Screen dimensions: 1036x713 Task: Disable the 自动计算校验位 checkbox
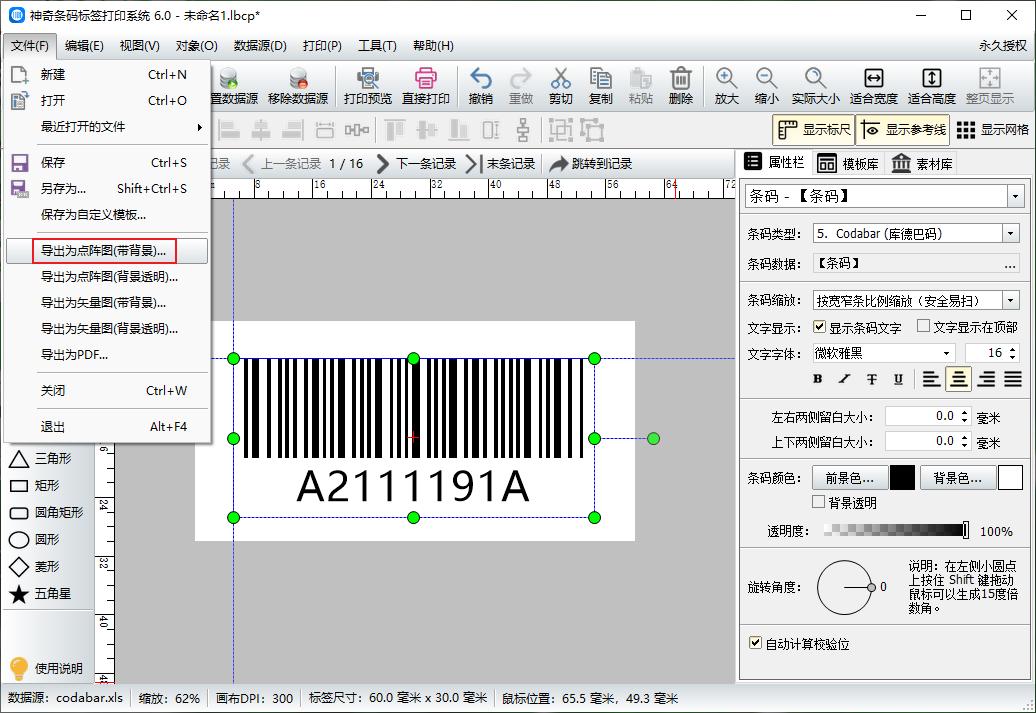755,645
